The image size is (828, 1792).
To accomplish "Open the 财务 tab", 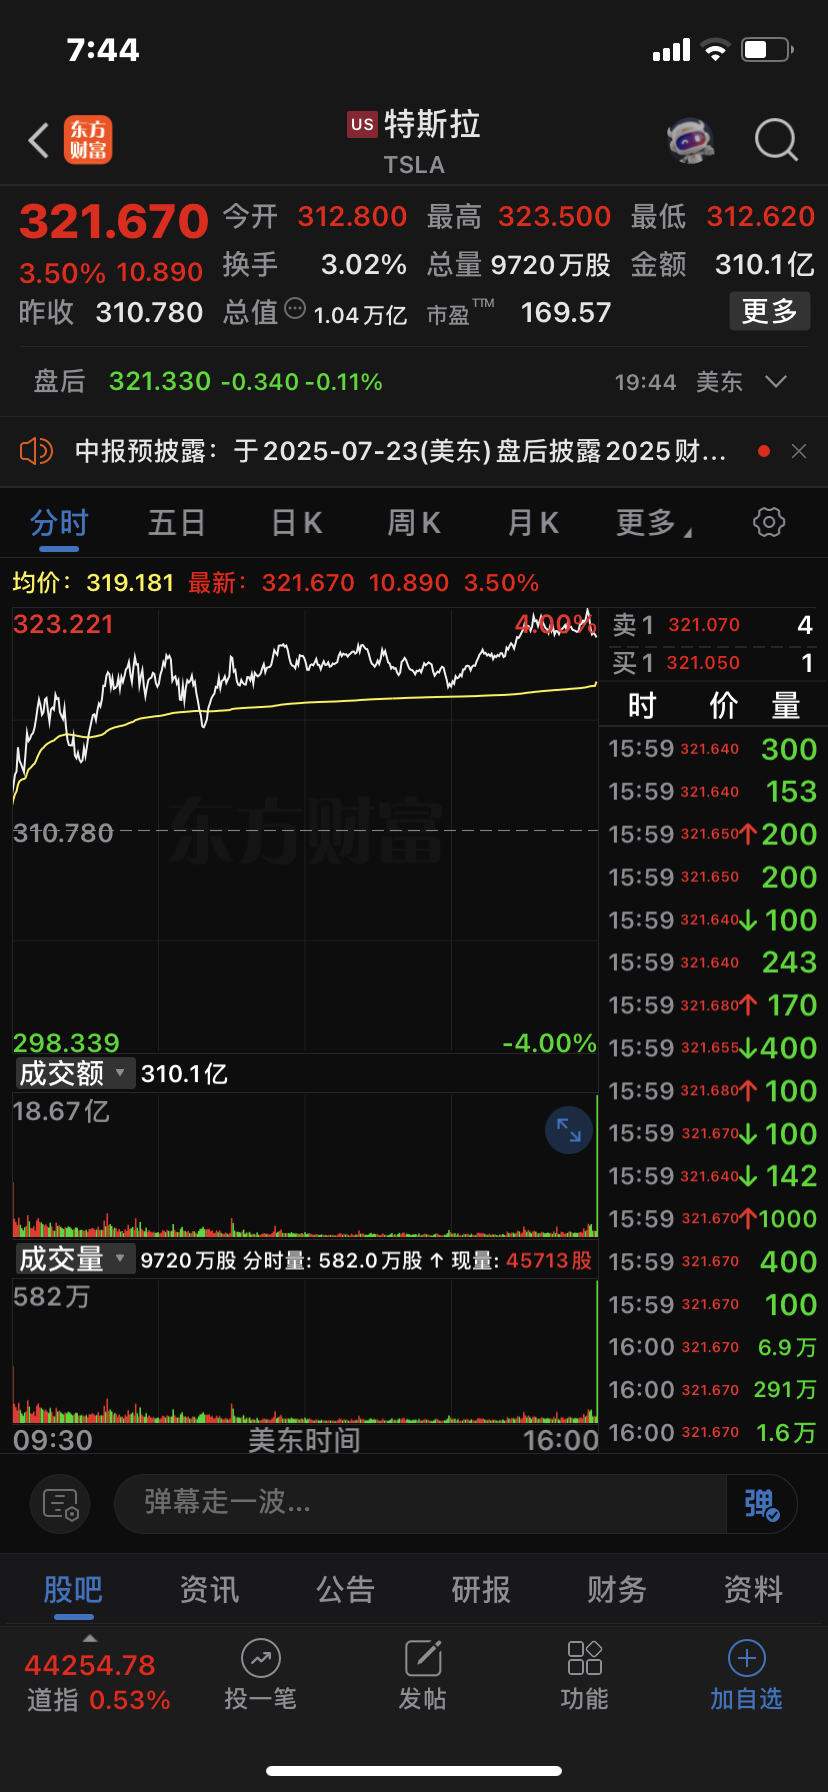I will pos(617,1590).
